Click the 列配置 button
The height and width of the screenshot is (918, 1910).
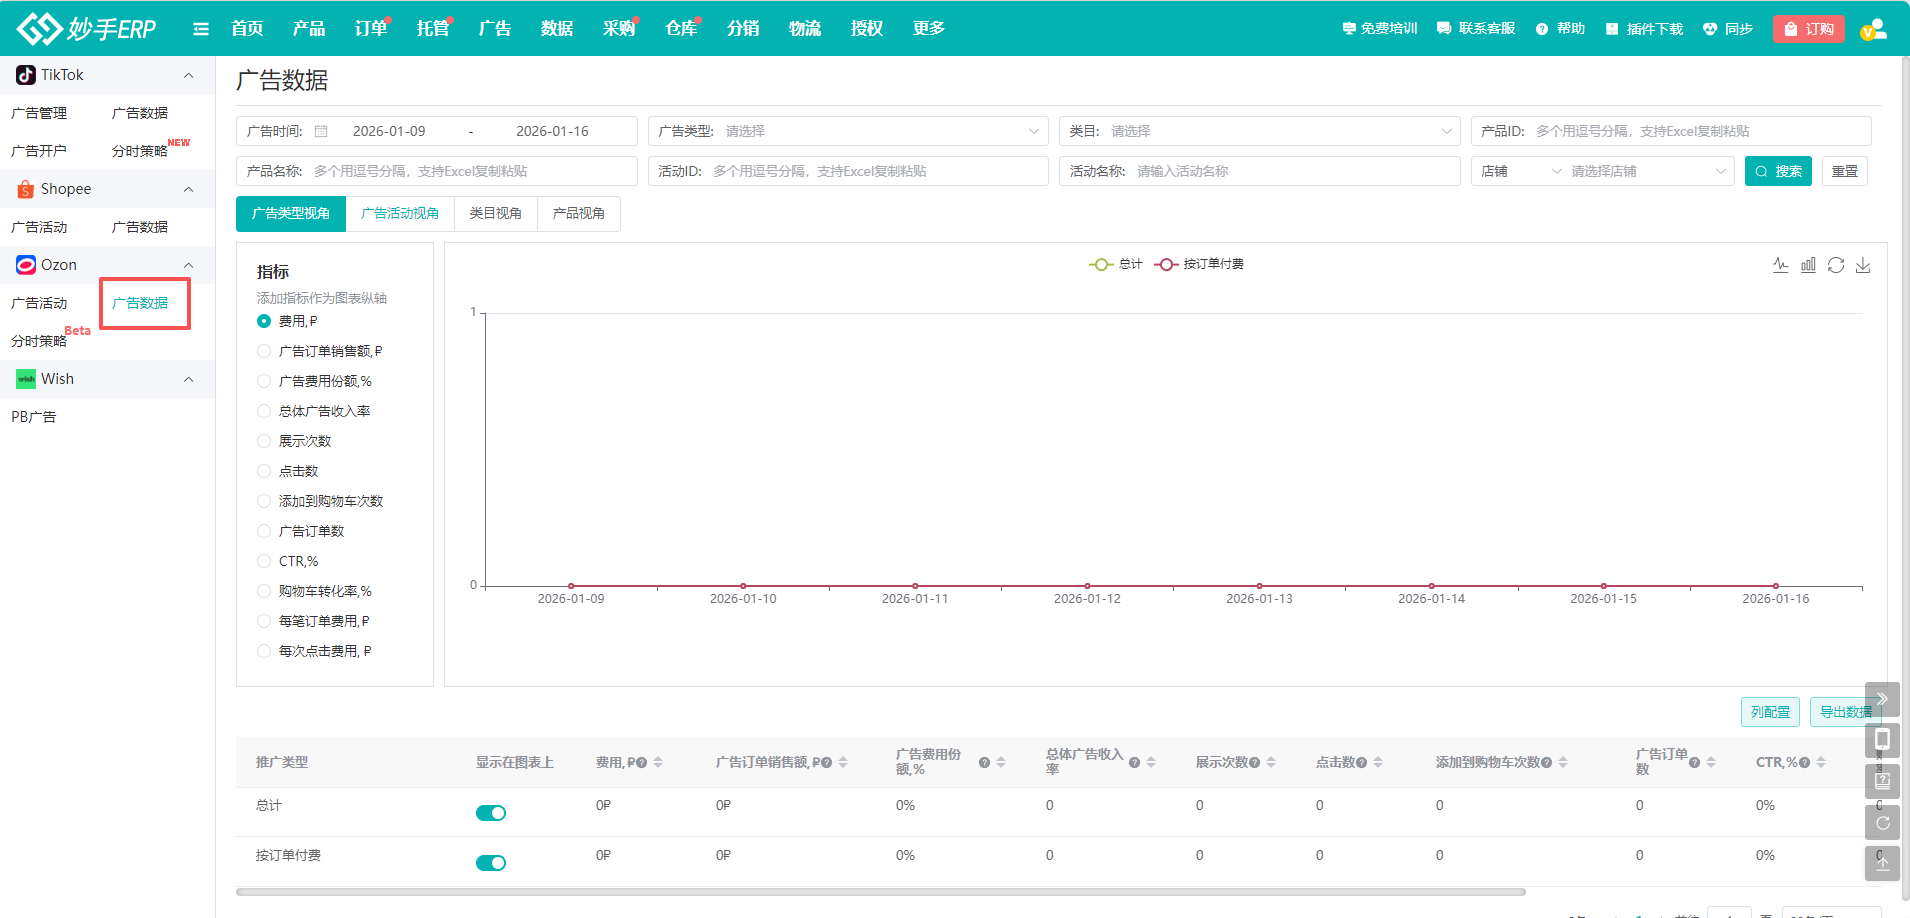pos(1770,712)
